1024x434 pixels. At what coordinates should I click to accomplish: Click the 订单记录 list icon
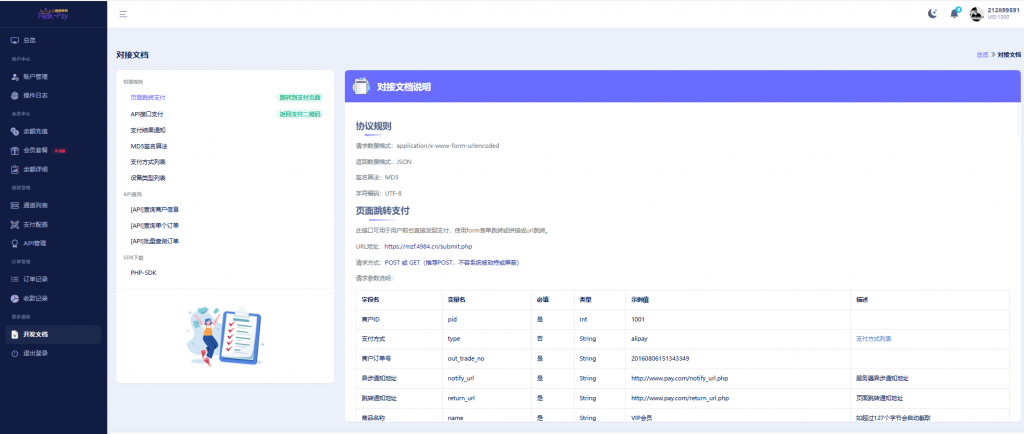15,279
